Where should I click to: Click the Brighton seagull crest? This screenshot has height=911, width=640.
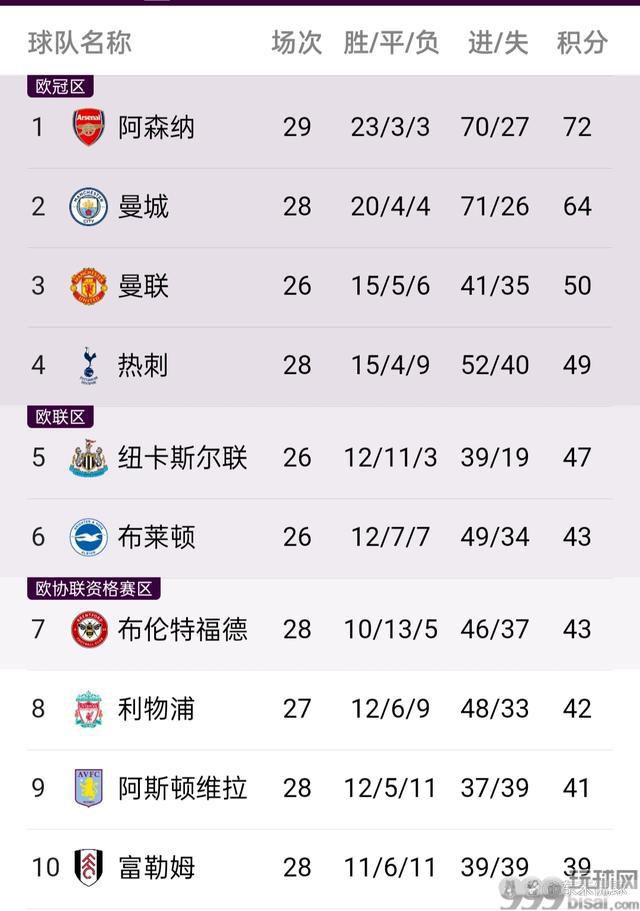coord(88,537)
